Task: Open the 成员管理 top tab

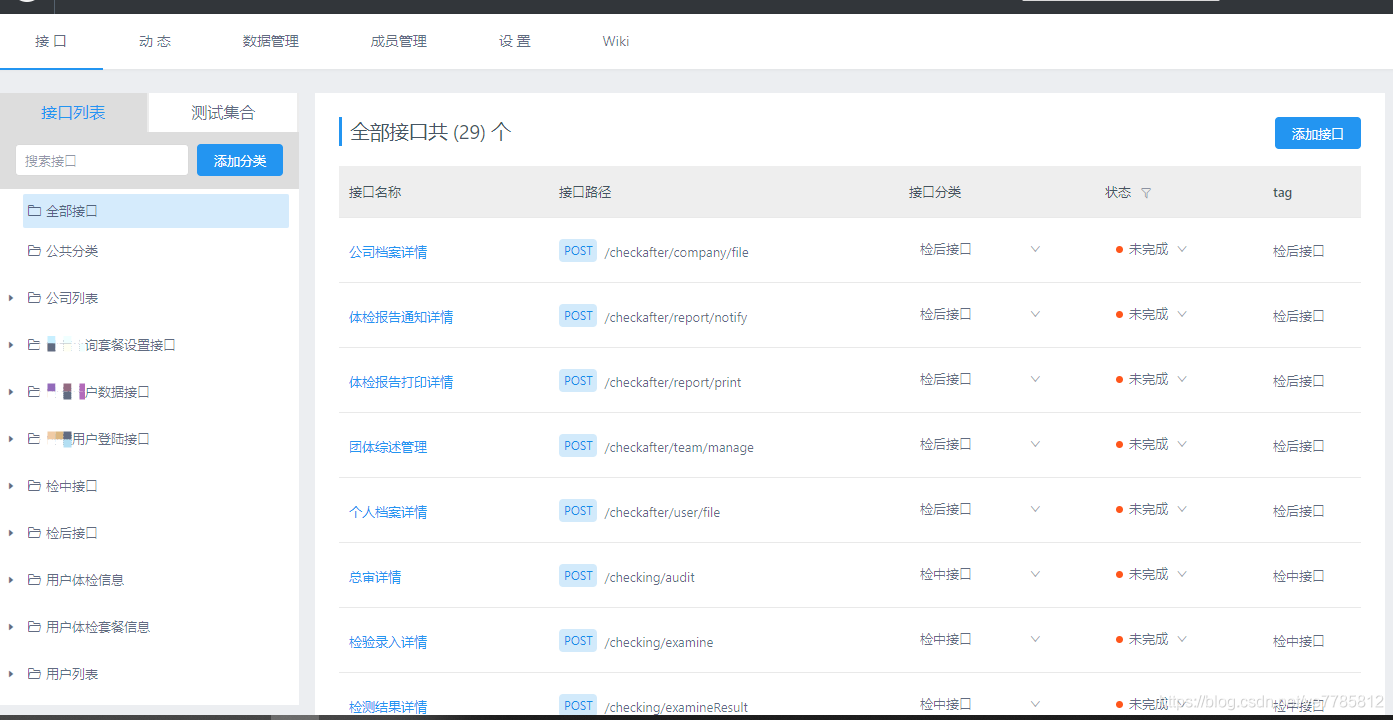Action: click(398, 41)
